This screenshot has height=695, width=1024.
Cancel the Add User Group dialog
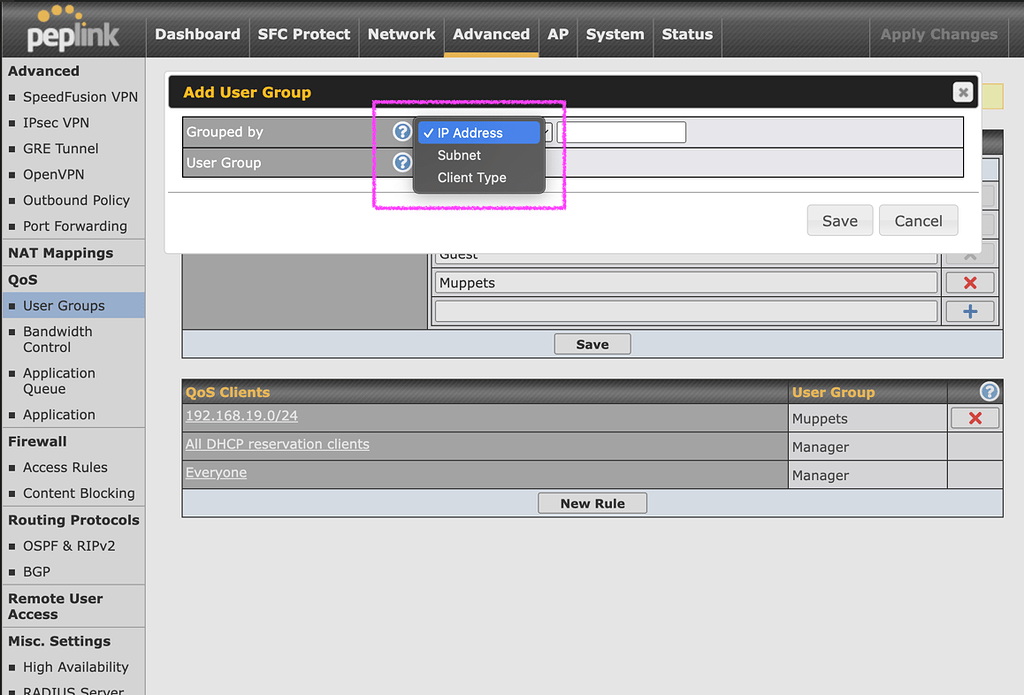[x=918, y=220]
